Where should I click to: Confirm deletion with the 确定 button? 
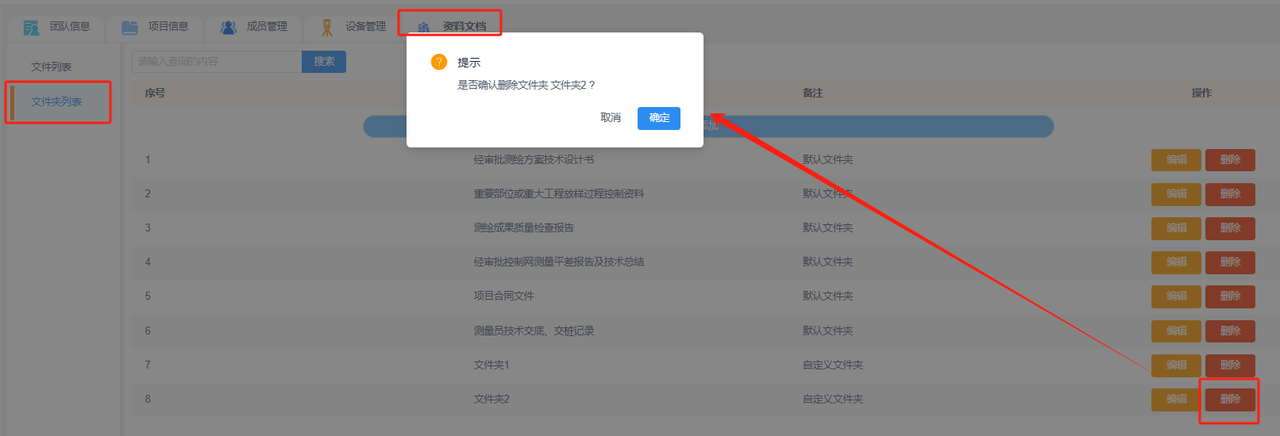coord(659,118)
